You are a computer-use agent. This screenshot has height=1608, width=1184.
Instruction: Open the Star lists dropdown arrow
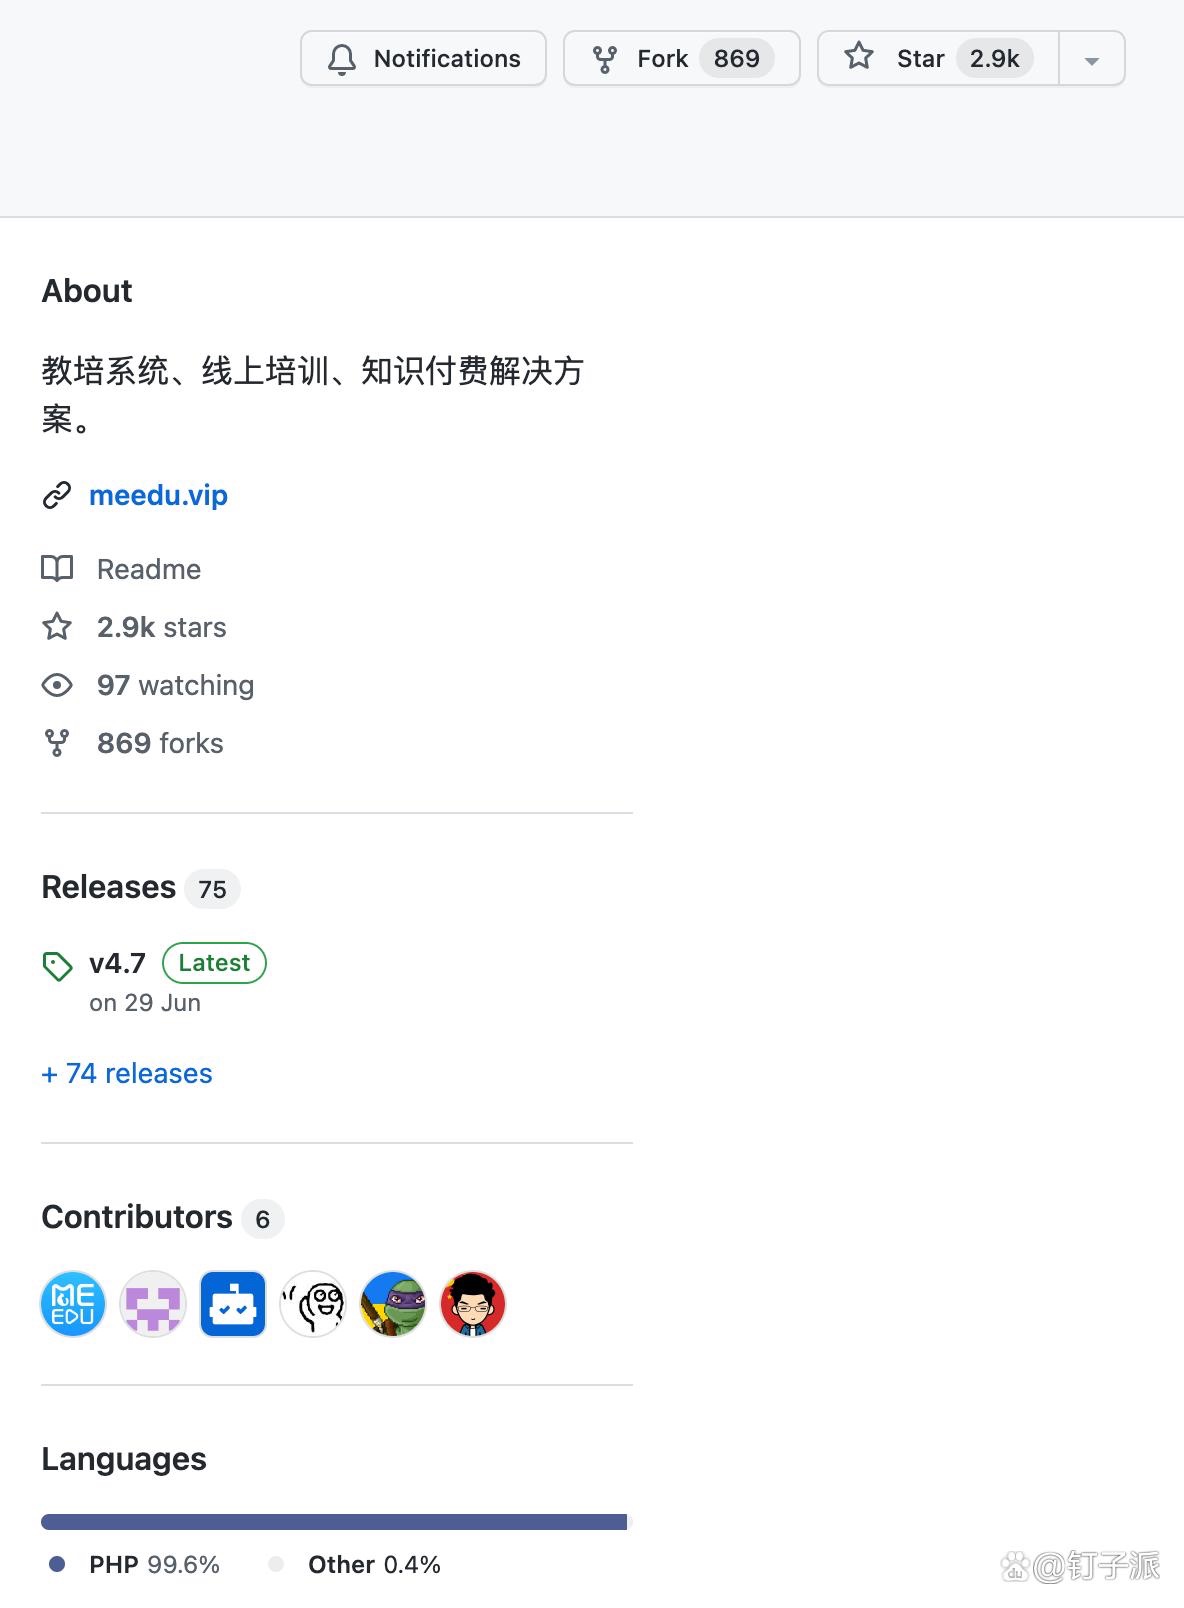click(x=1092, y=59)
